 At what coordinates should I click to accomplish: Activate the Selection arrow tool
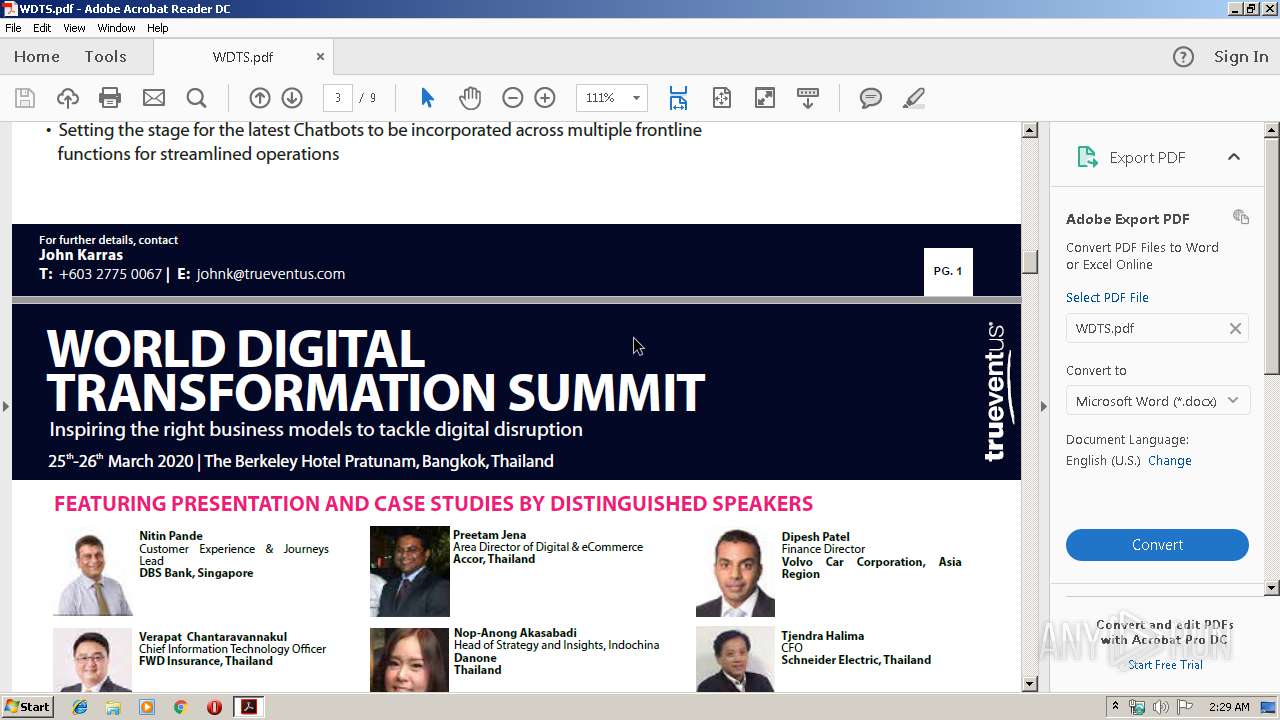click(x=427, y=98)
